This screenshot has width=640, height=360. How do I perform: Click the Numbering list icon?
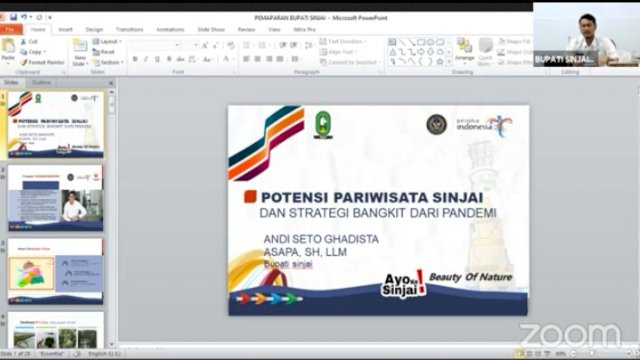[x=263, y=45]
